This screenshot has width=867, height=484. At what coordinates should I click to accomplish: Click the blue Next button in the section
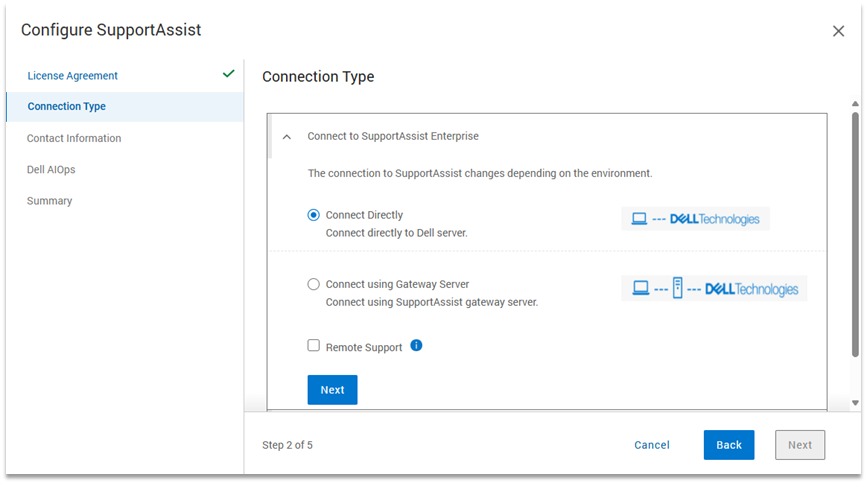click(332, 390)
